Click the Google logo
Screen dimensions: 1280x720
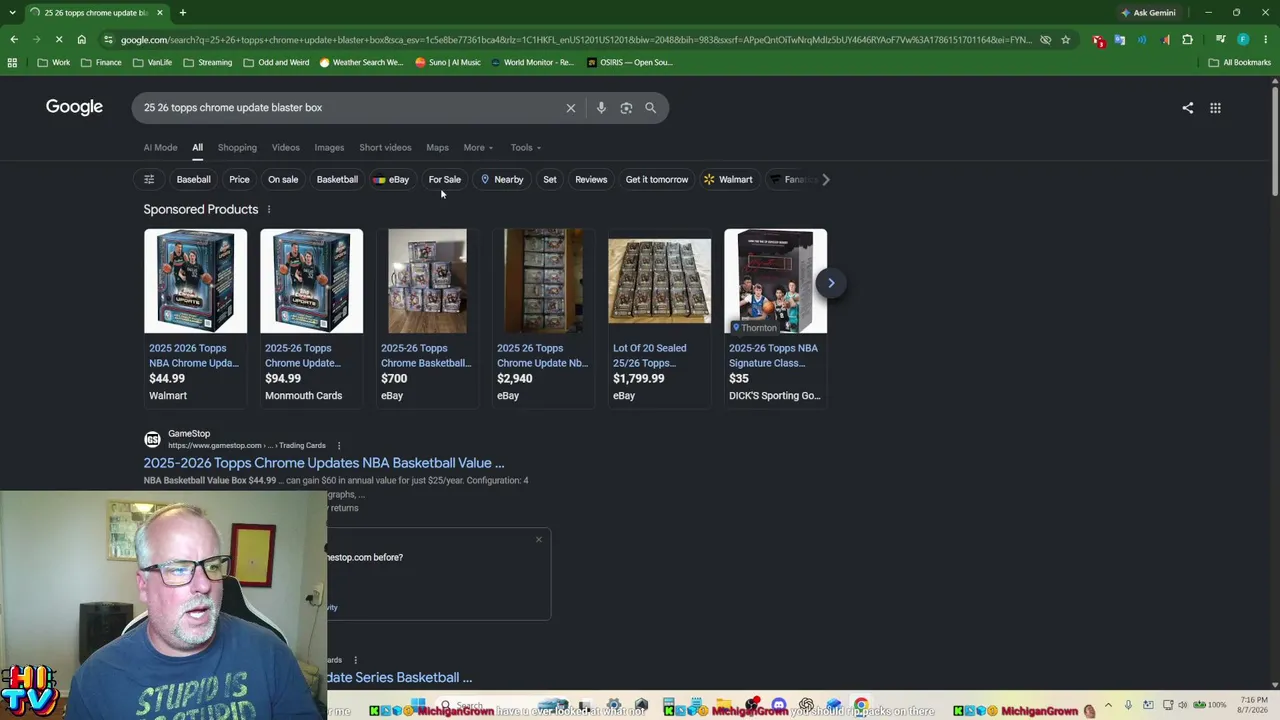(74, 107)
